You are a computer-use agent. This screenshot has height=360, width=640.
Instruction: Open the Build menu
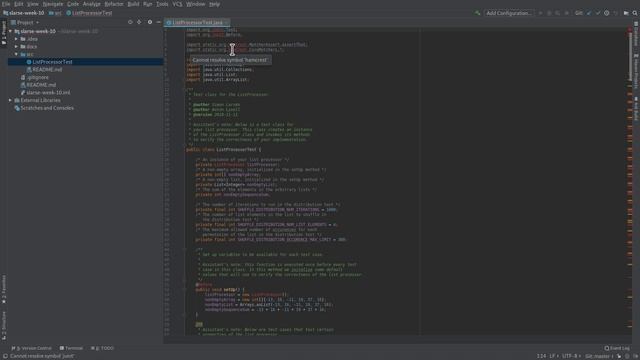click(x=133, y=4)
